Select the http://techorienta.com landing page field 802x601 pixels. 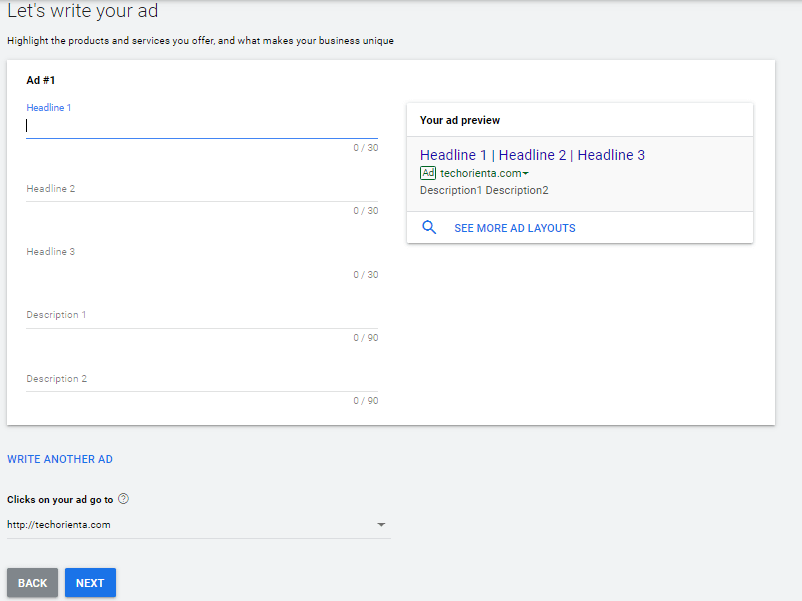190,524
